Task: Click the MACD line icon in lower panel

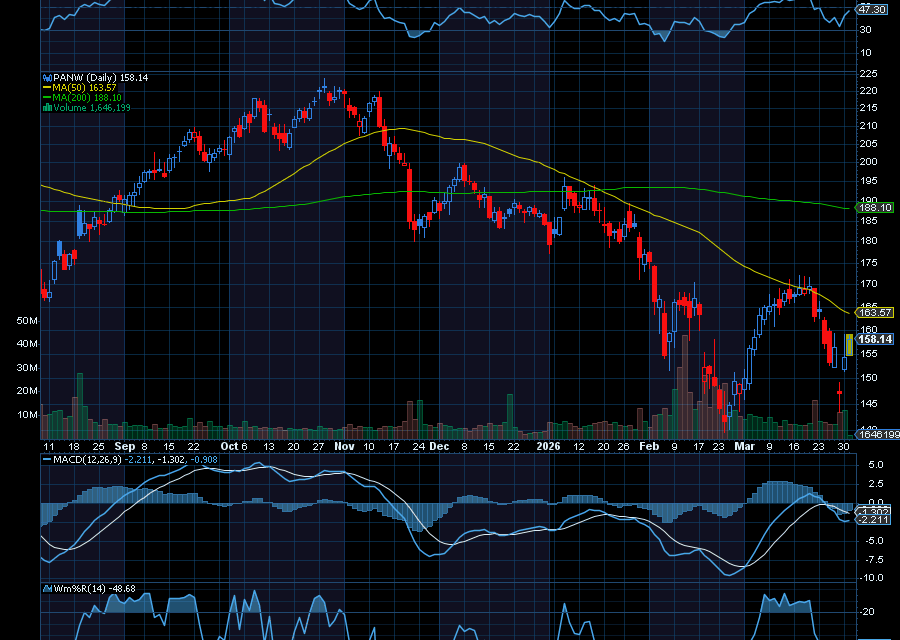Action: coord(45,461)
